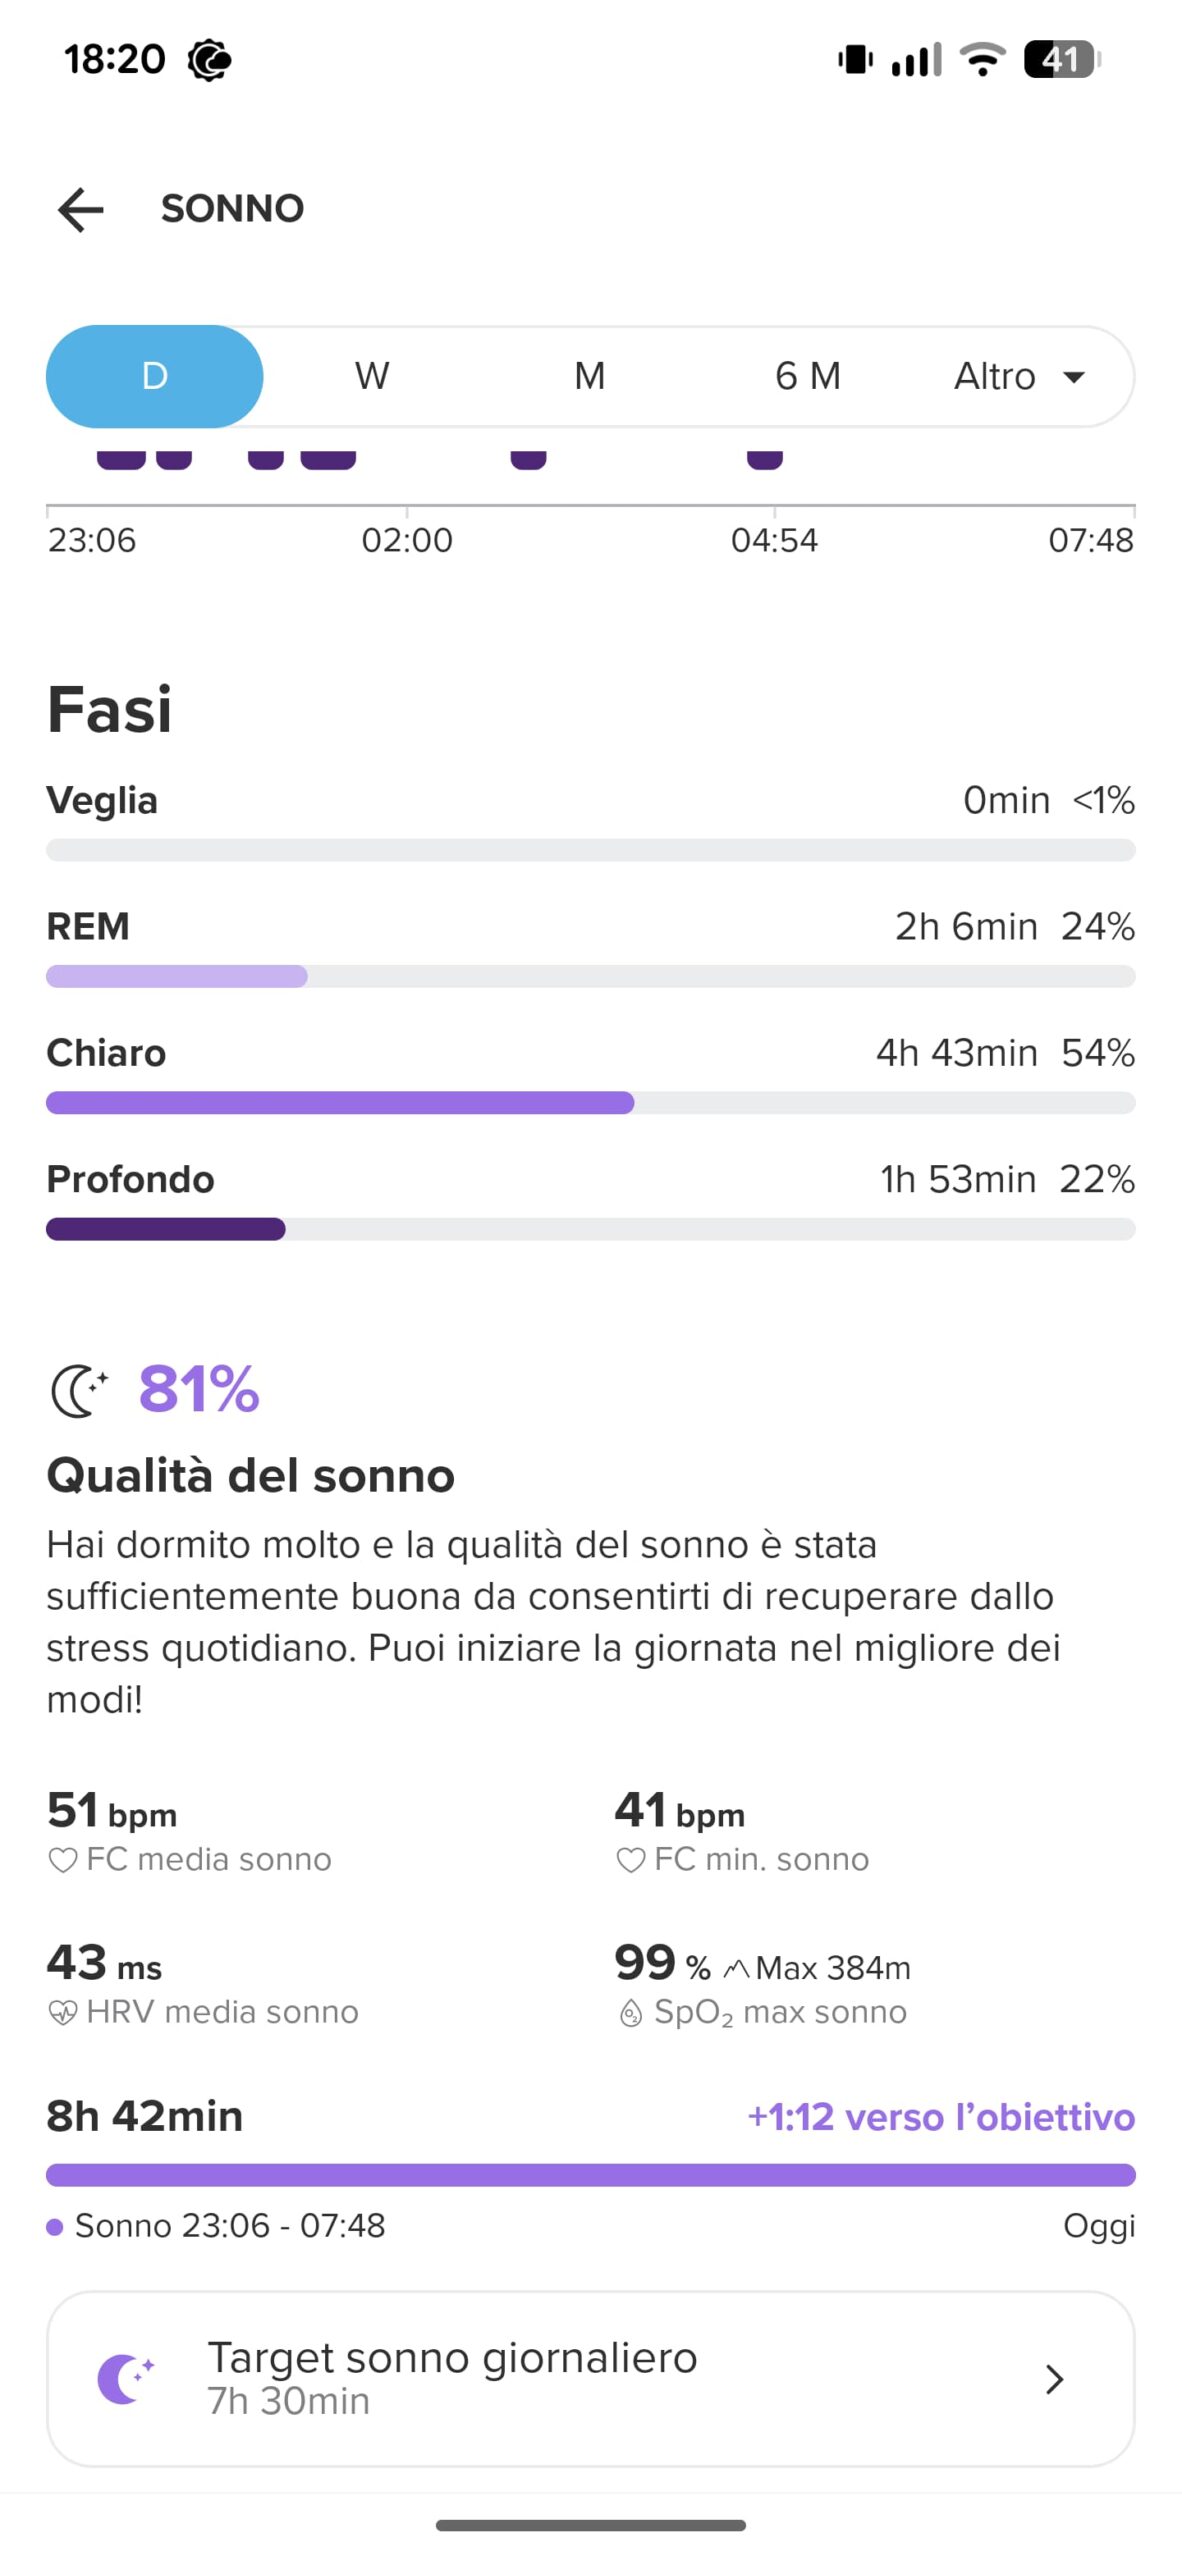Tap the altitude peak icon near Max 384m
The width and height of the screenshot is (1182, 2560).
[x=736, y=1969]
